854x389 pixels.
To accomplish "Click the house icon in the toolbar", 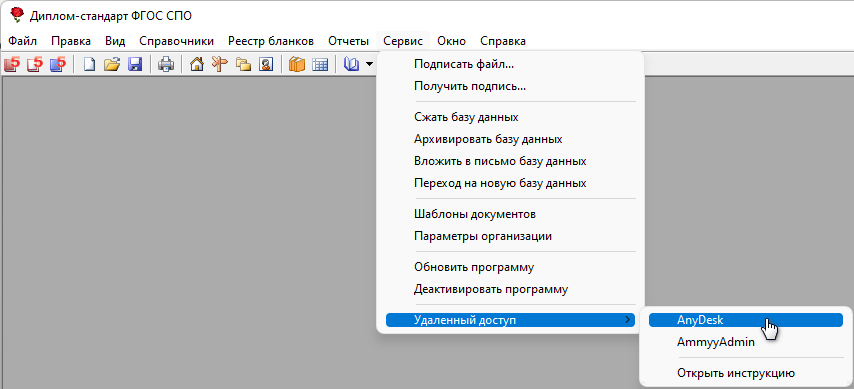I will (x=197, y=65).
